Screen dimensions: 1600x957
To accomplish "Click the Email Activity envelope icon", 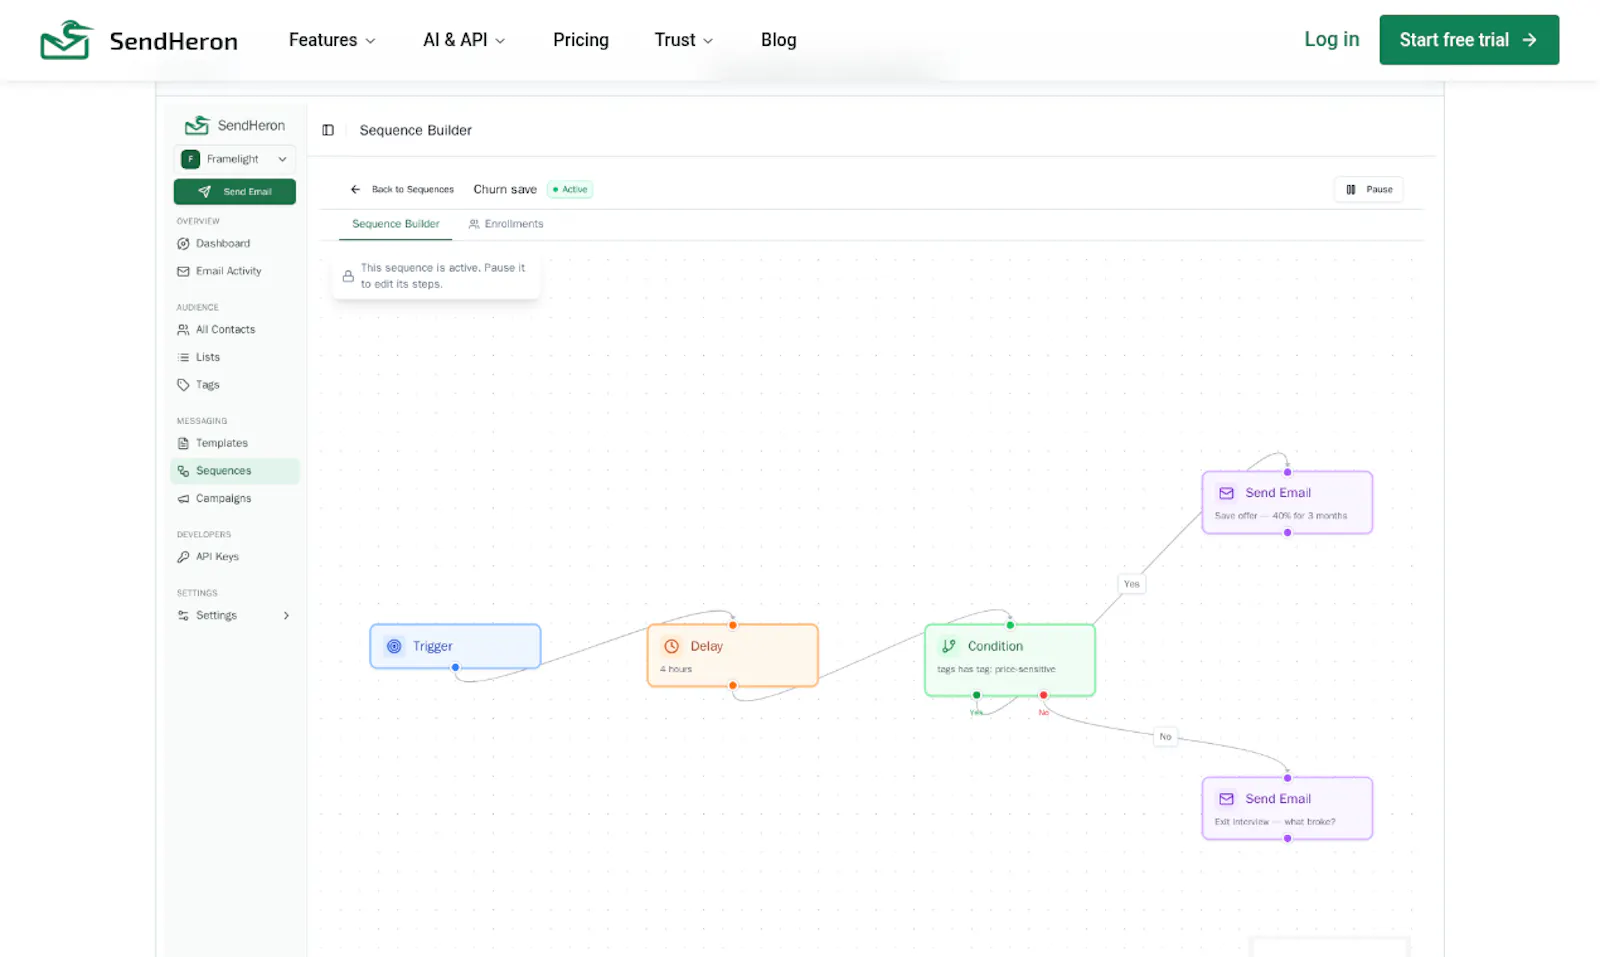I will pyautogui.click(x=183, y=271).
